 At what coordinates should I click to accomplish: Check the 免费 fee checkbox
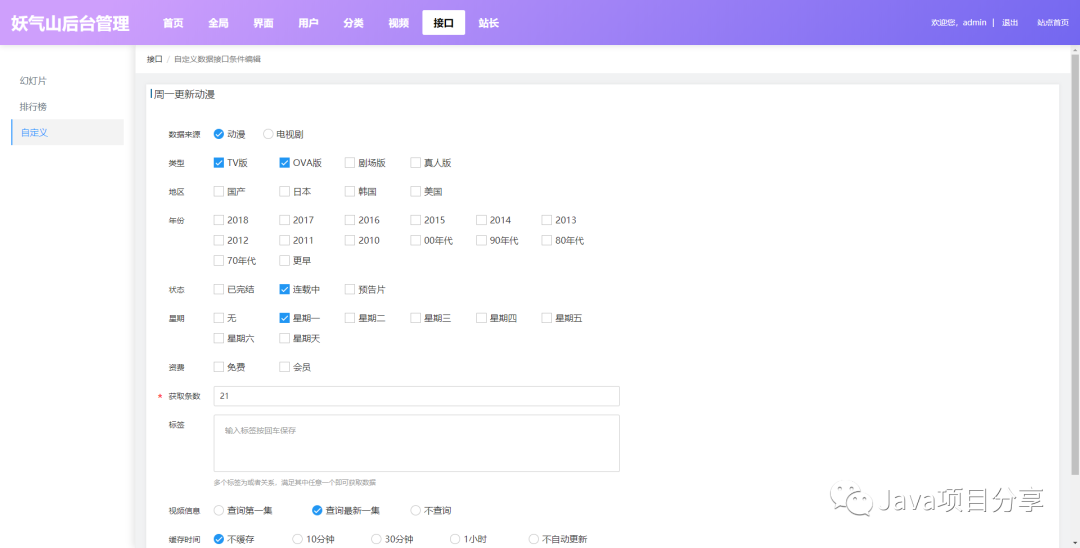[x=219, y=367]
